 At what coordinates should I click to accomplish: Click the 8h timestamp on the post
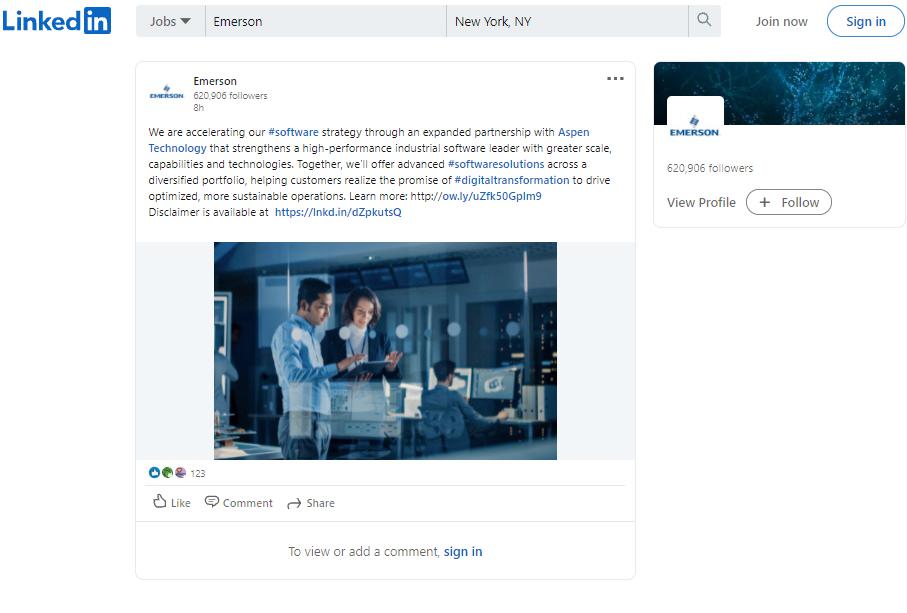(x=198, y=108)
